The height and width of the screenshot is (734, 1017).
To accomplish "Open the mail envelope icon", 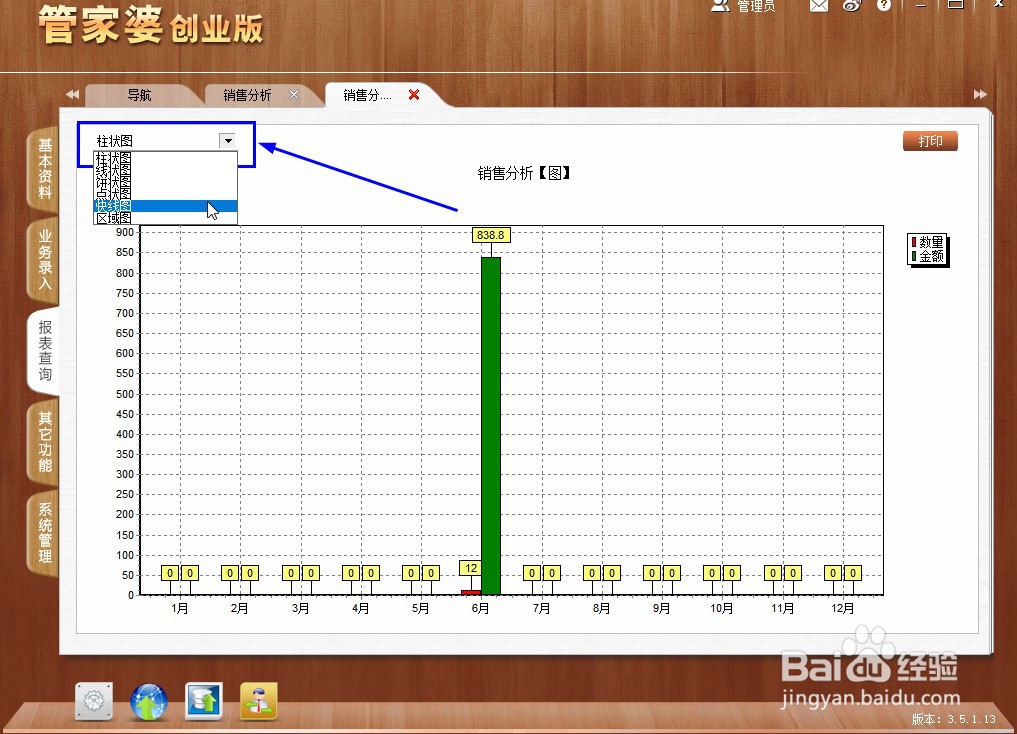I will click(x=819, y=5).
